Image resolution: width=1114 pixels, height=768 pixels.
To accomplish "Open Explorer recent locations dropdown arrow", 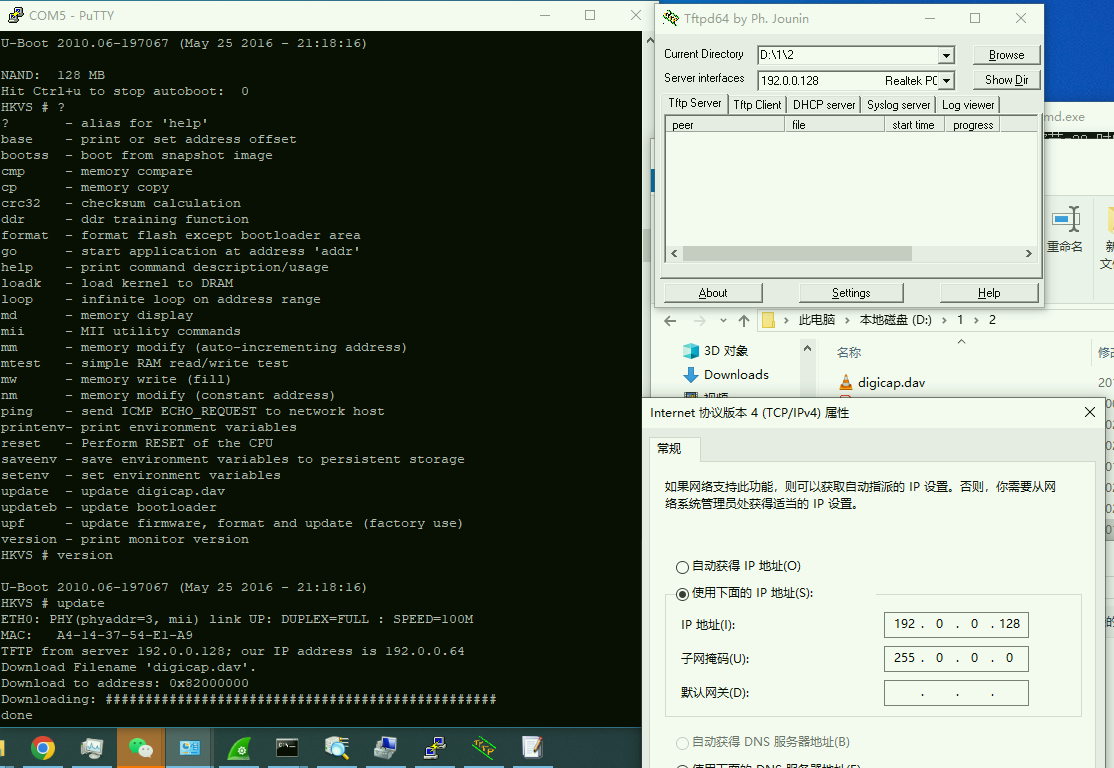I will click(x=722, y=321).
